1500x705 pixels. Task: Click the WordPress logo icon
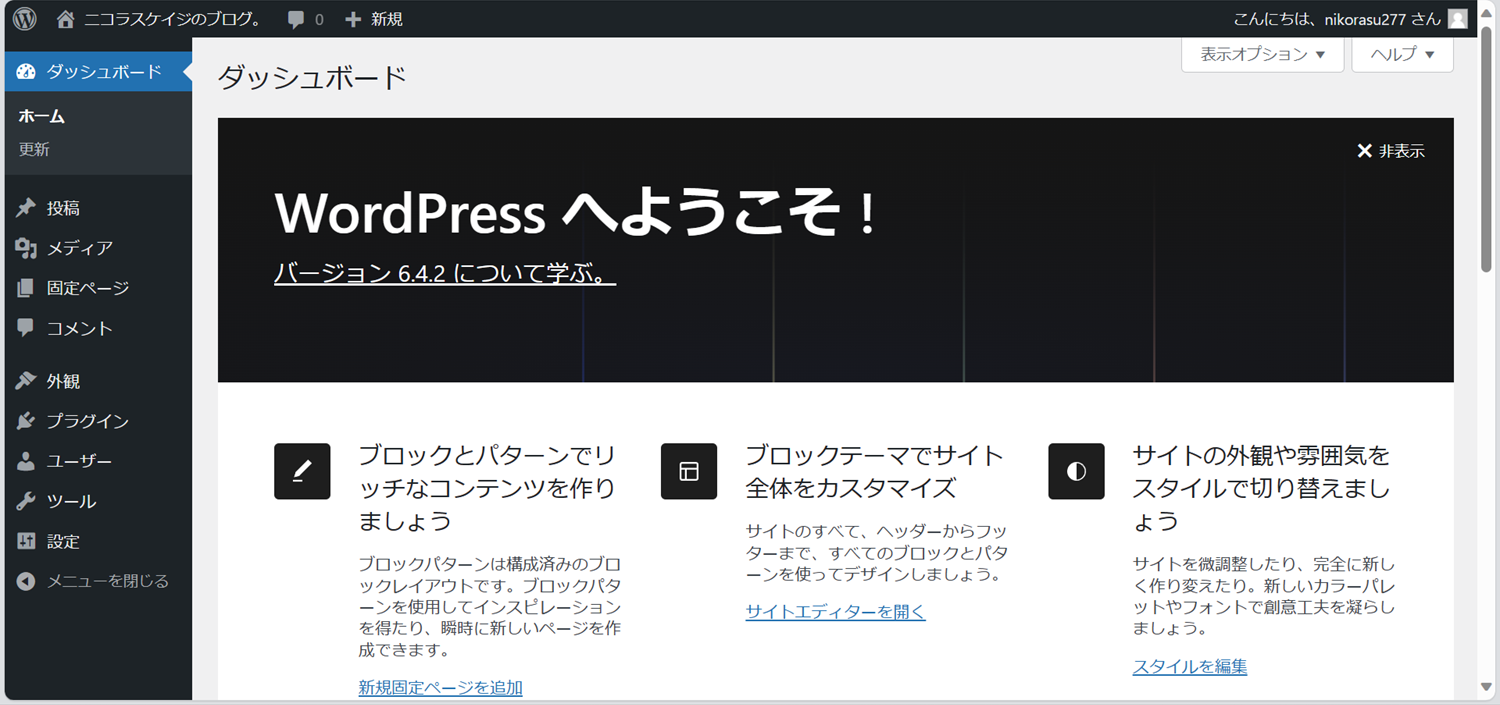(x=25, y=19)
